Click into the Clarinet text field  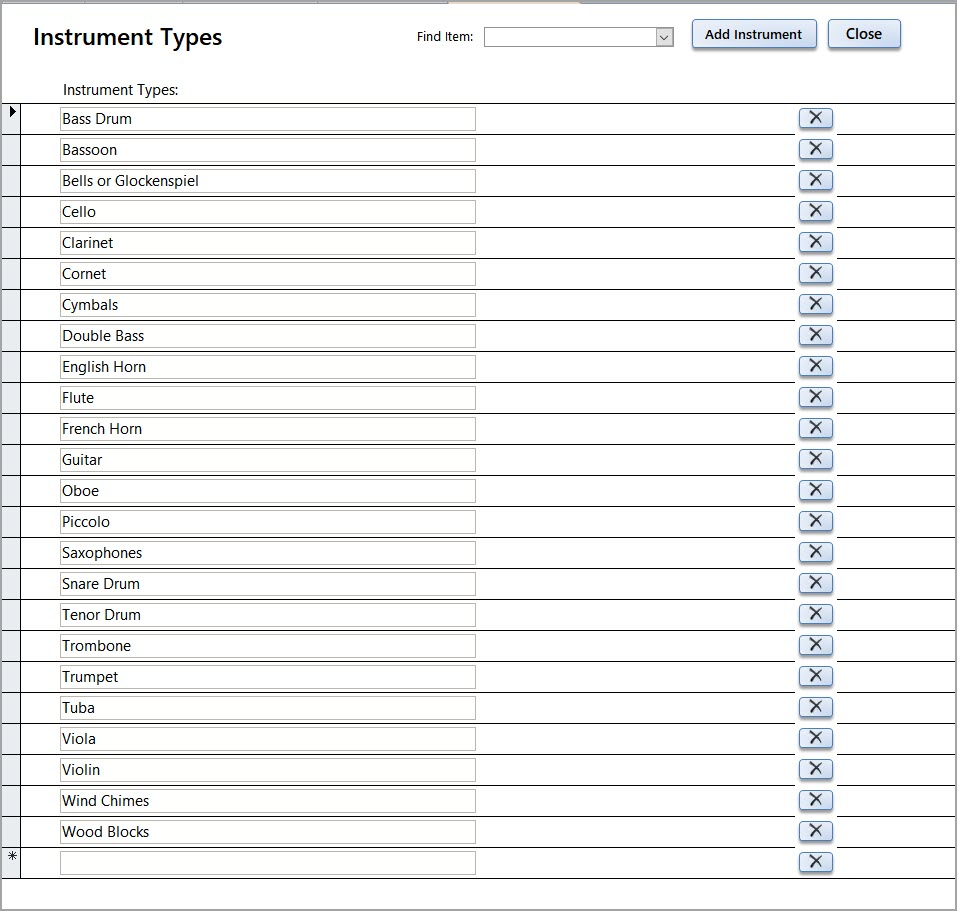click(267, 243)
